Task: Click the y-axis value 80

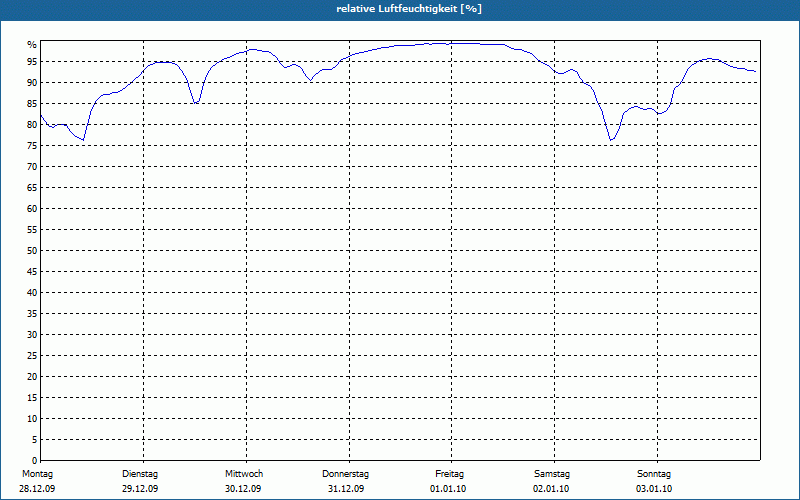Action: tap(32, 124)
